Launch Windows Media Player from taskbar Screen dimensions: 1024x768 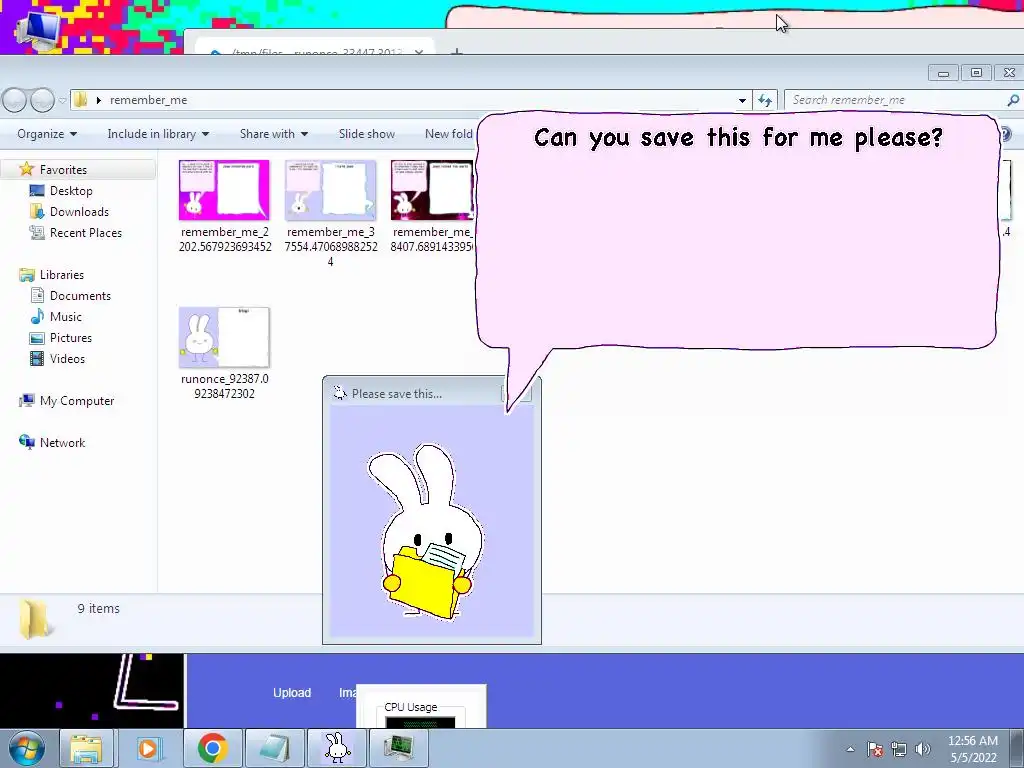(148, 748)
